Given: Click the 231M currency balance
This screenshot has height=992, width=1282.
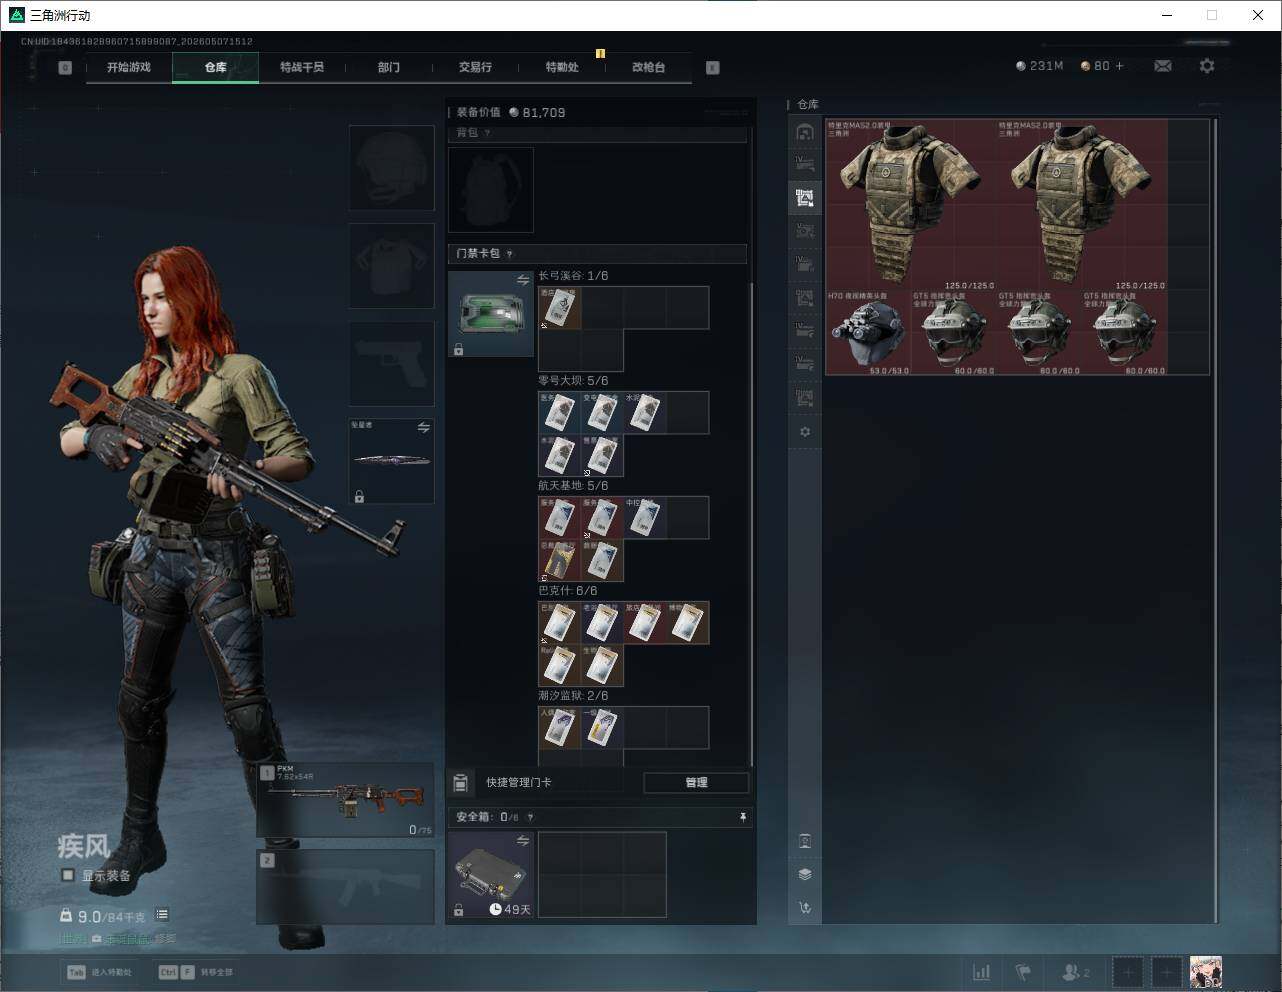Looking at the screenshot, I should pyautogui.click(x=1040, y=66).
